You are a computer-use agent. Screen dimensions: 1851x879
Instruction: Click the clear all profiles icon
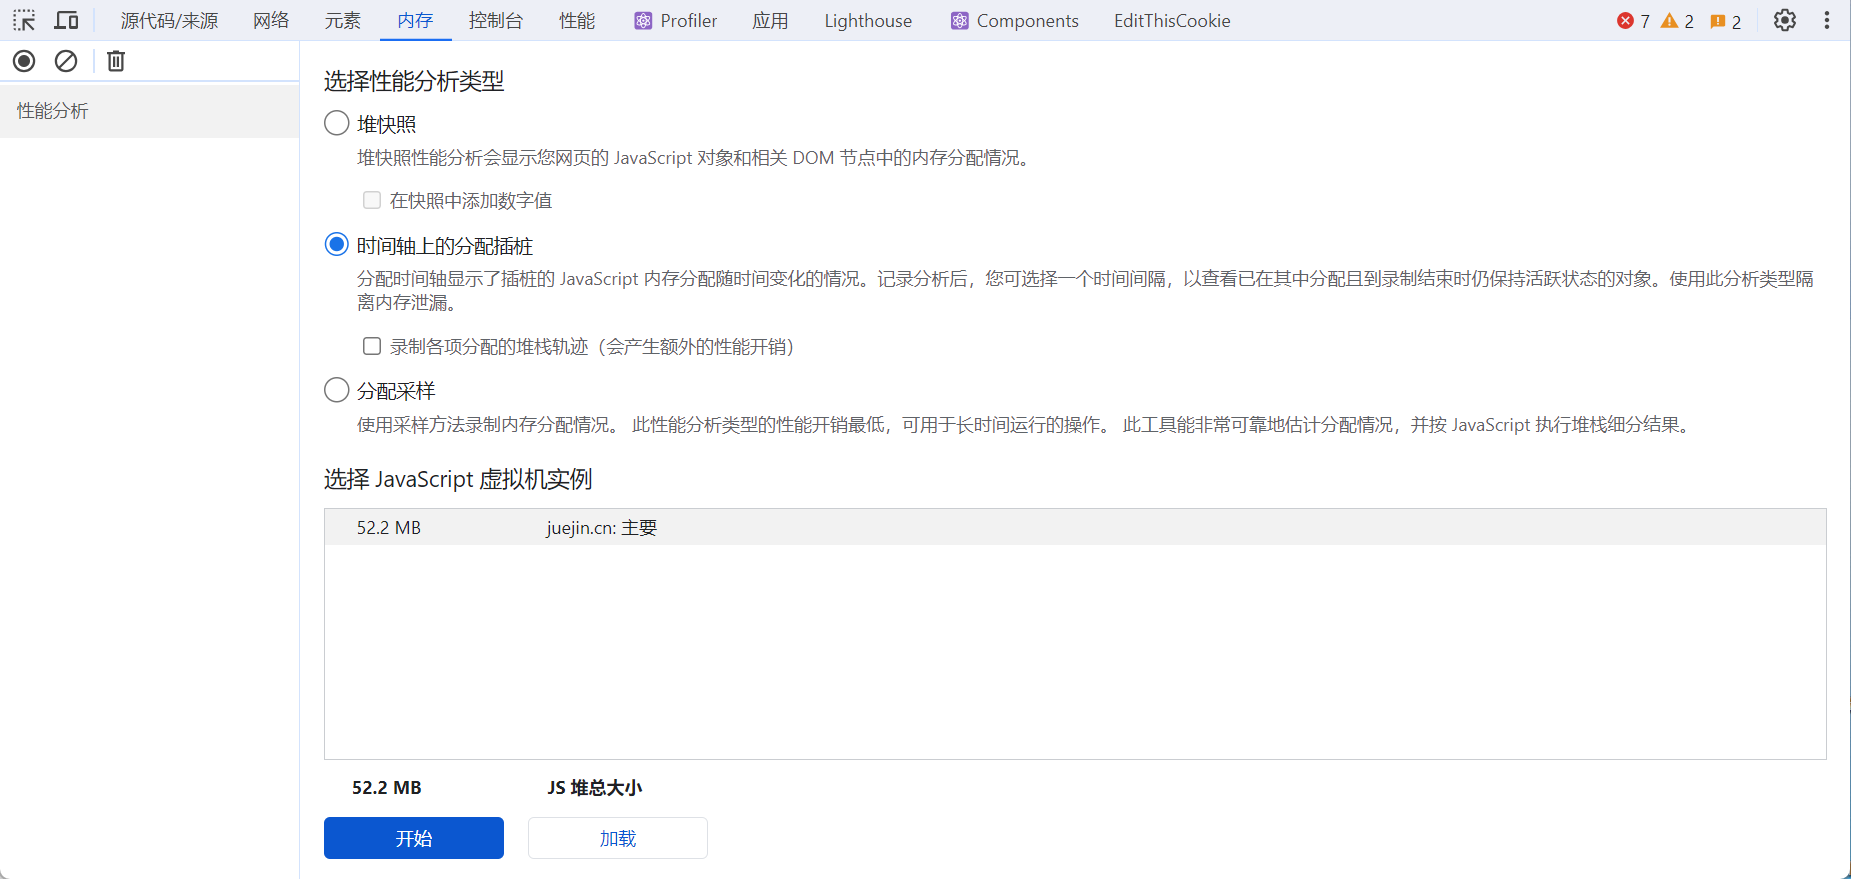(66, 61)
